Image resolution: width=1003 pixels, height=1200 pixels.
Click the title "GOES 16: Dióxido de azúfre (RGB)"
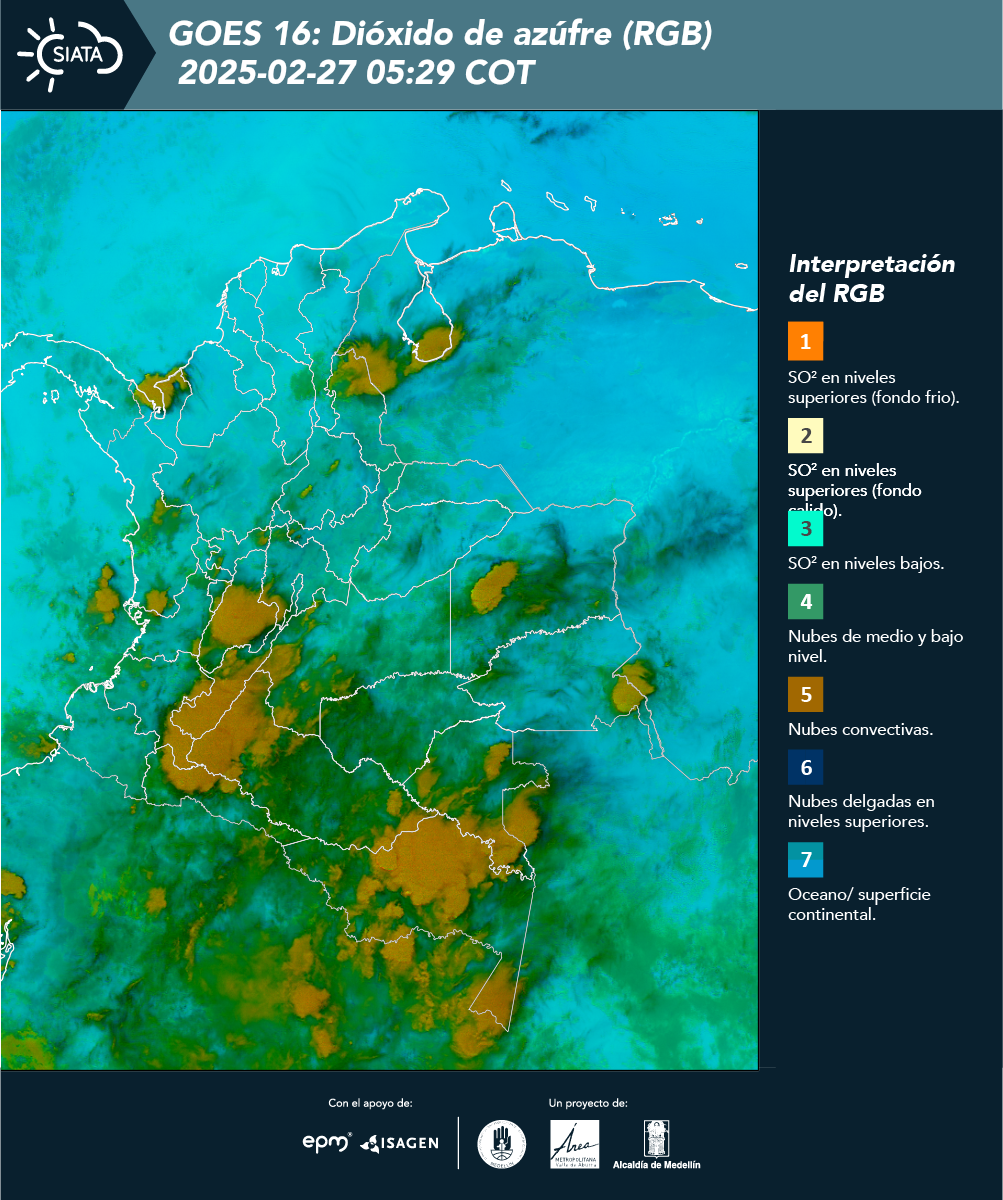(x=441, y=34)
